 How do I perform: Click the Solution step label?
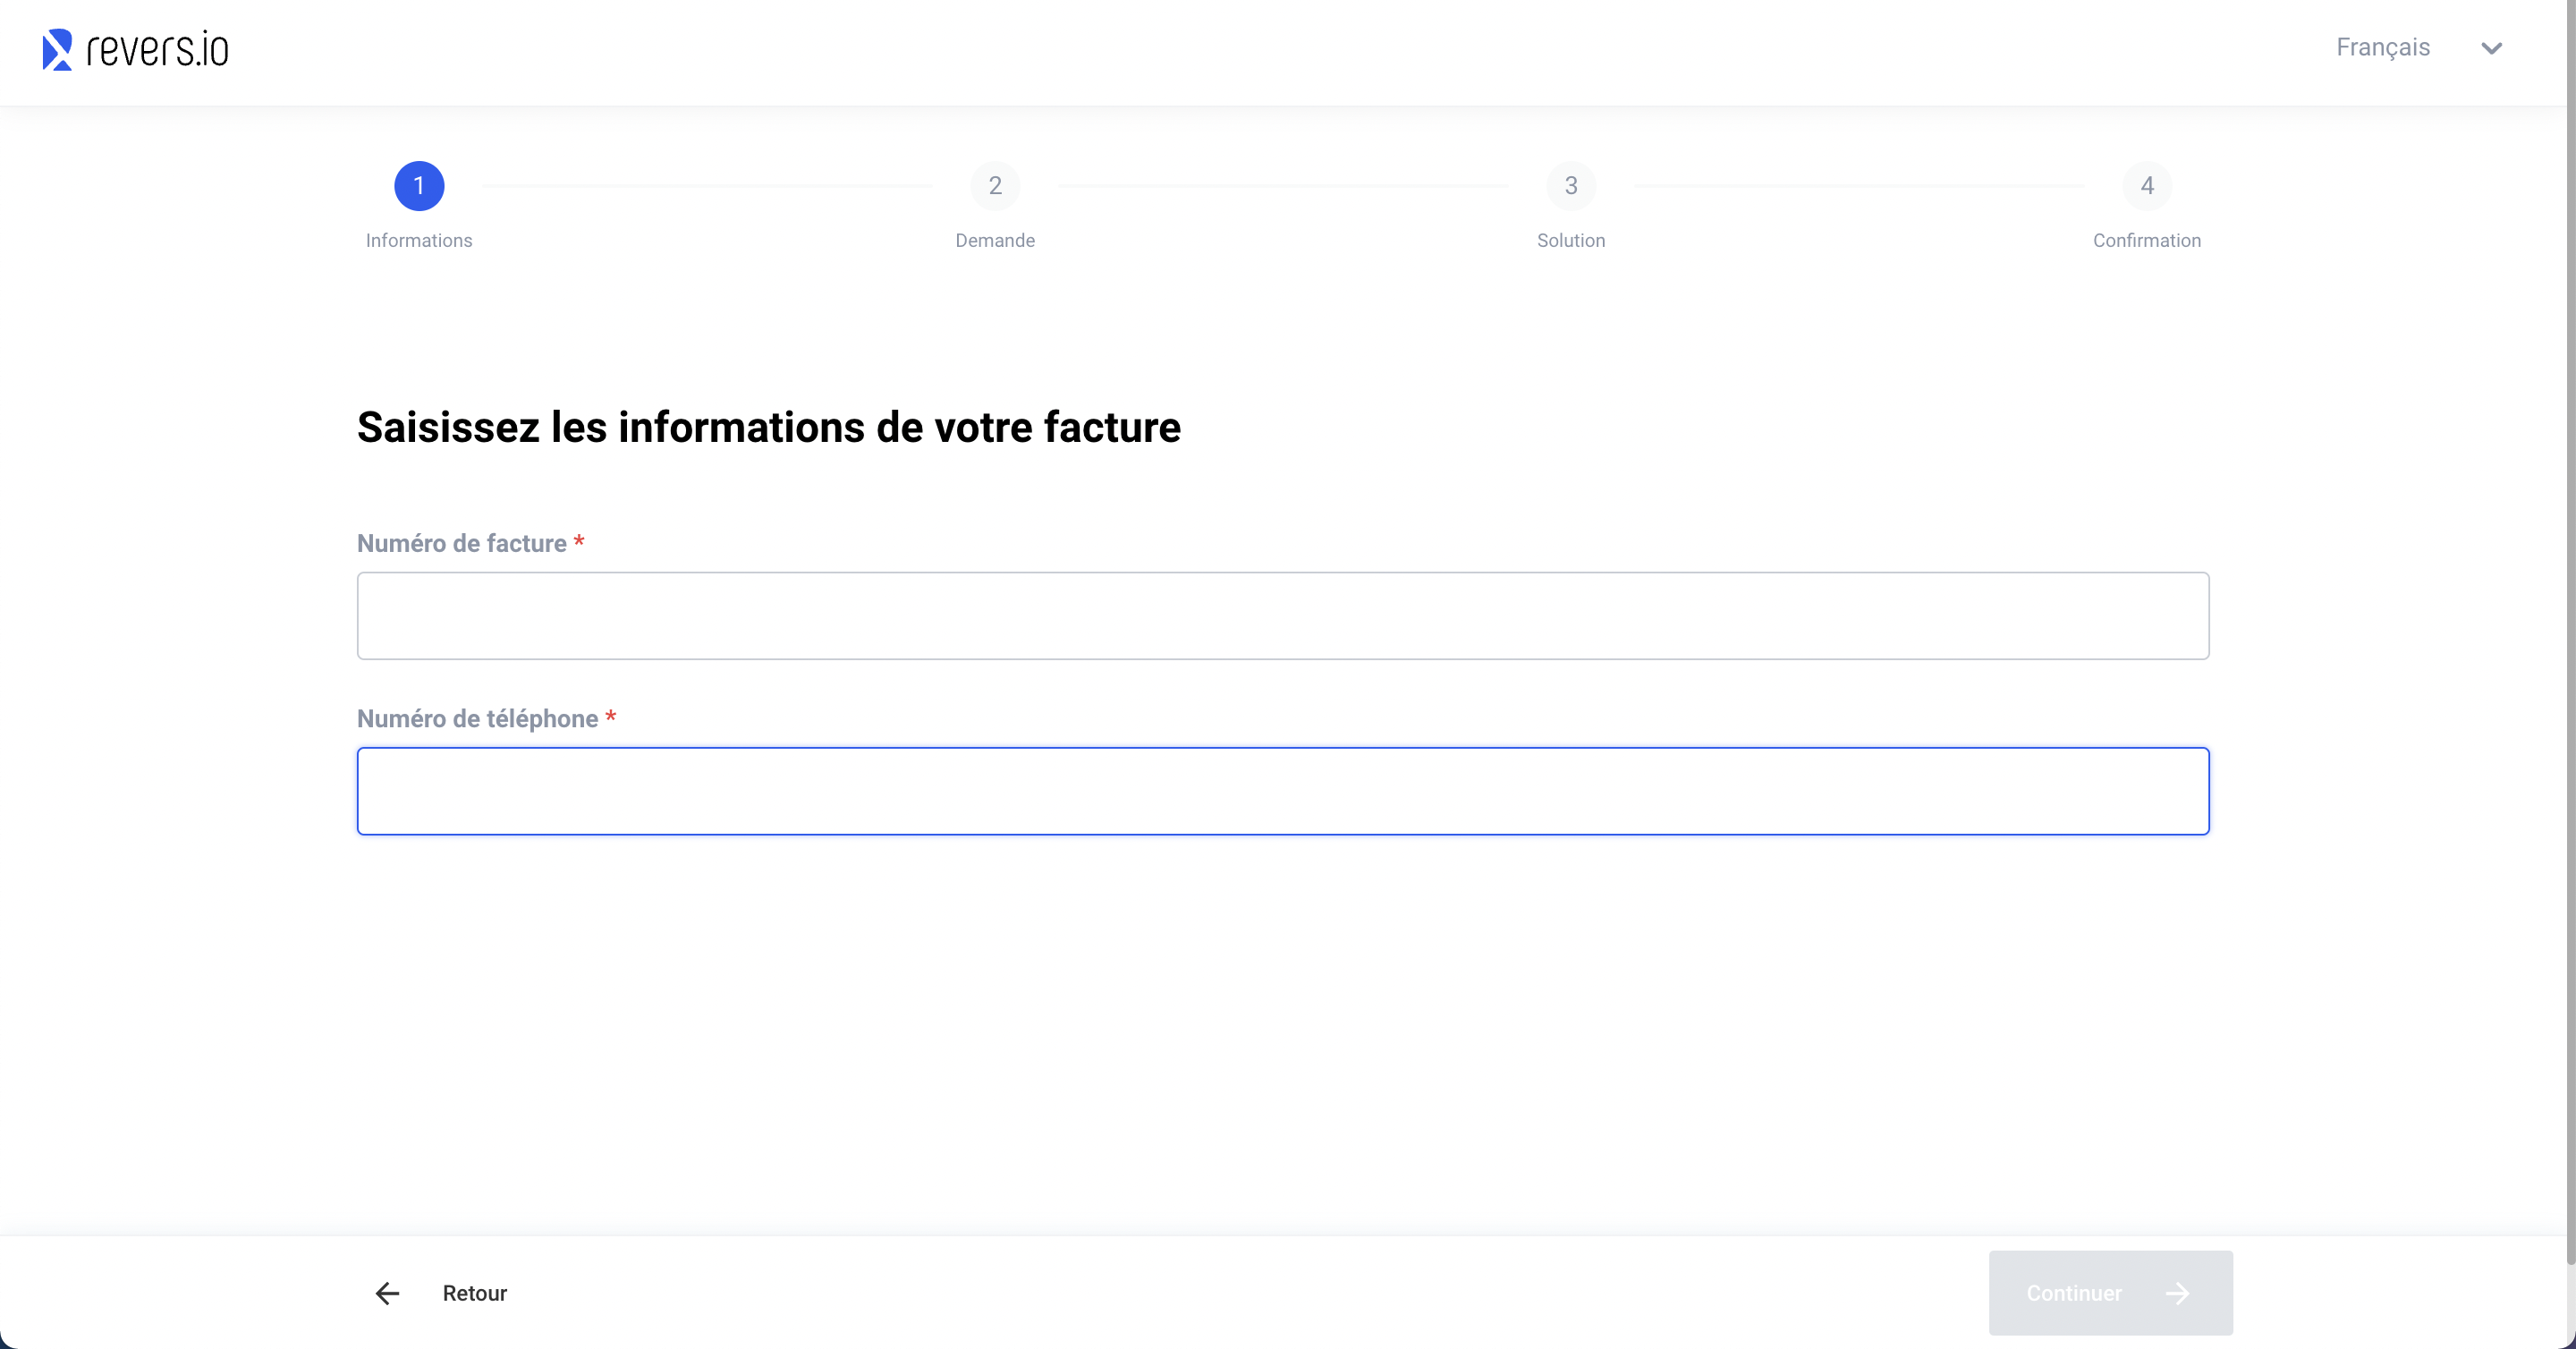(x=1571, y=240)
